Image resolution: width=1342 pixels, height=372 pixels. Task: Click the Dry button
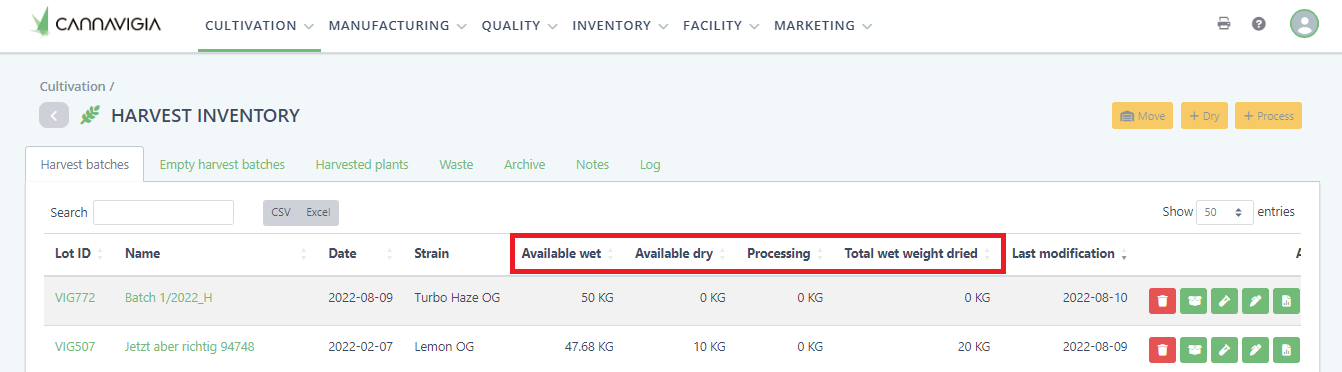coord(1205,116)
